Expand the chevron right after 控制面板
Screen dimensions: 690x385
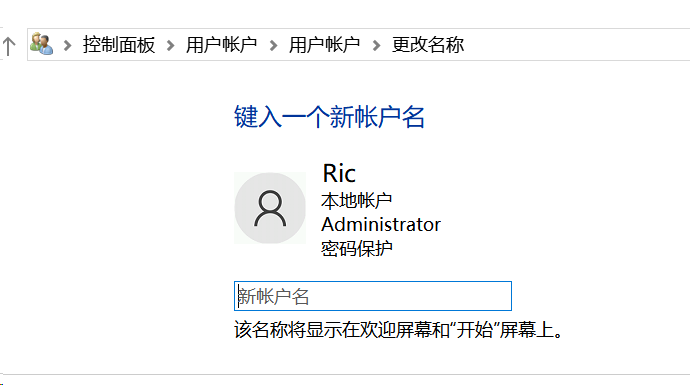coord(170,45)
